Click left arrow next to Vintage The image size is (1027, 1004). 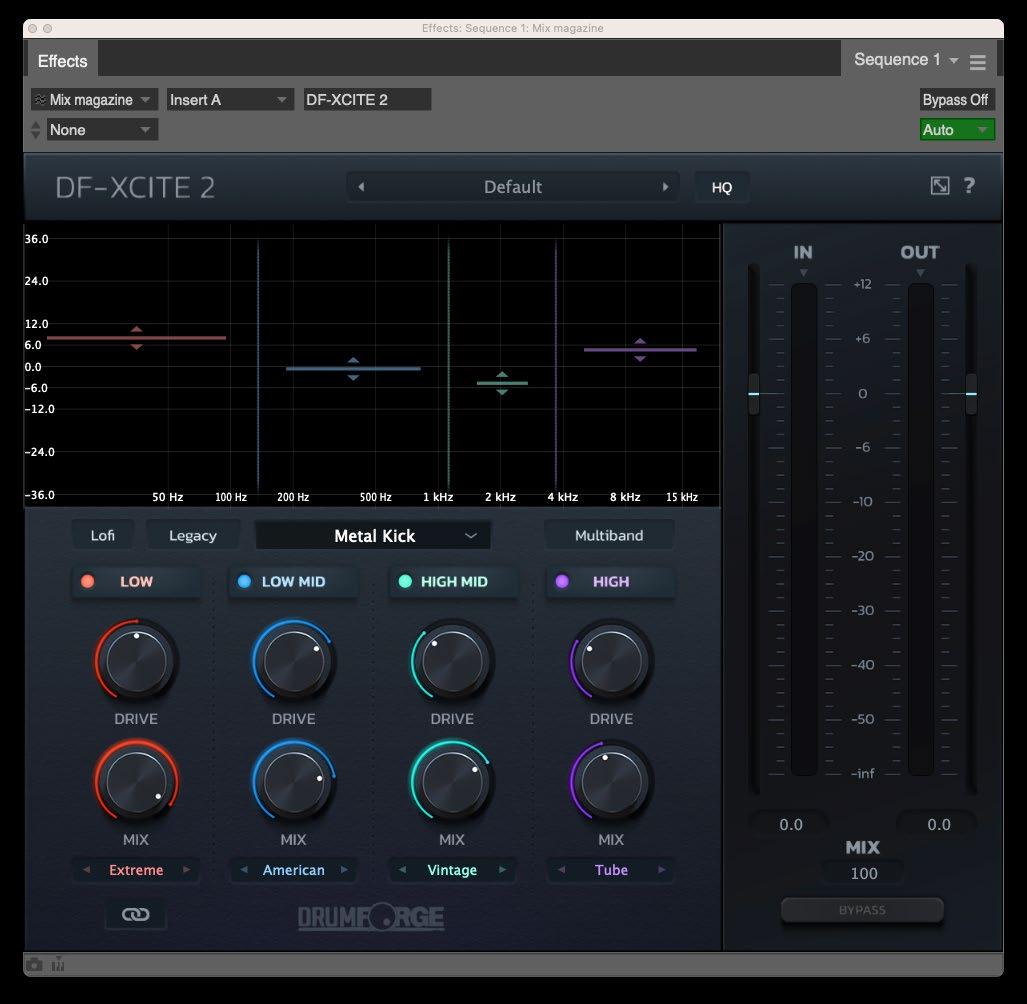click(x=402, y=870)
